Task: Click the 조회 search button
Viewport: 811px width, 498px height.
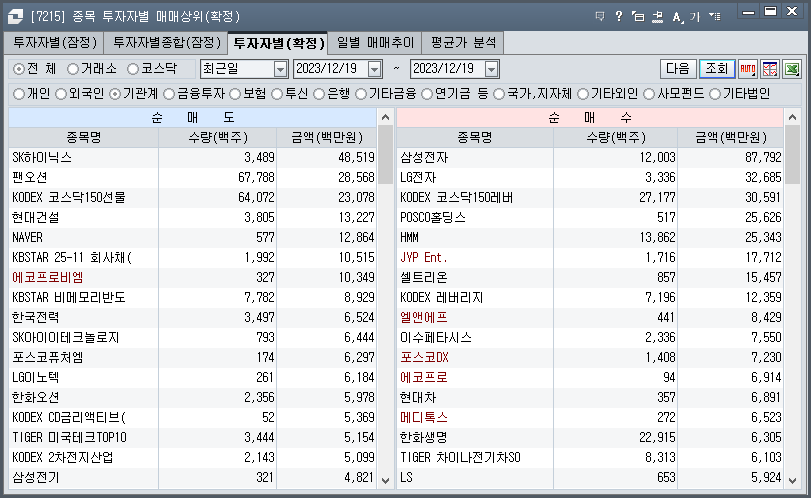Action: (717, 69)
